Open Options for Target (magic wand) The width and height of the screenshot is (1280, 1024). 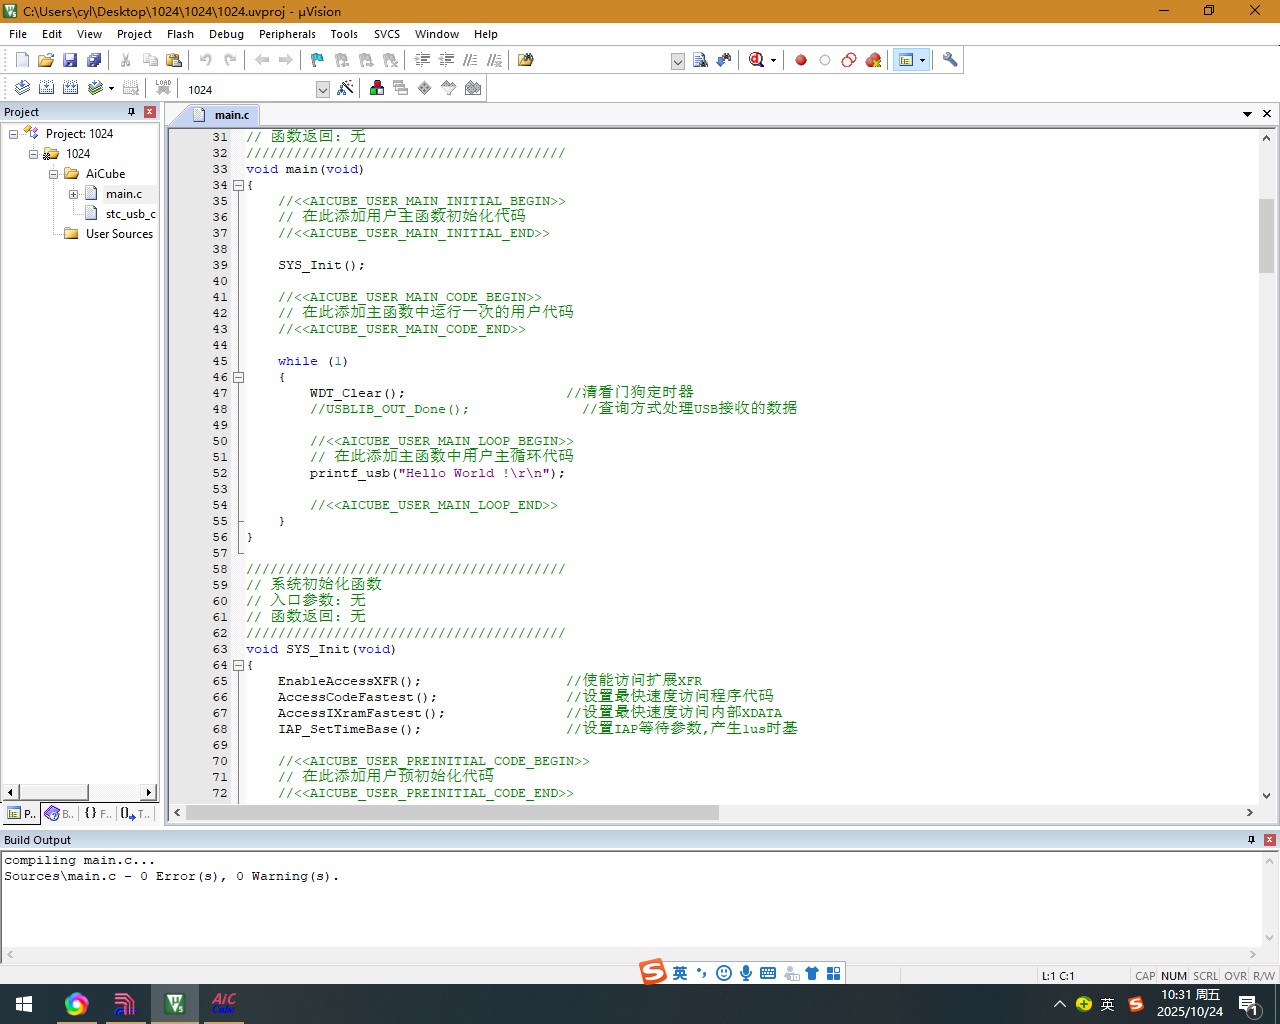[x=345, y=88]
